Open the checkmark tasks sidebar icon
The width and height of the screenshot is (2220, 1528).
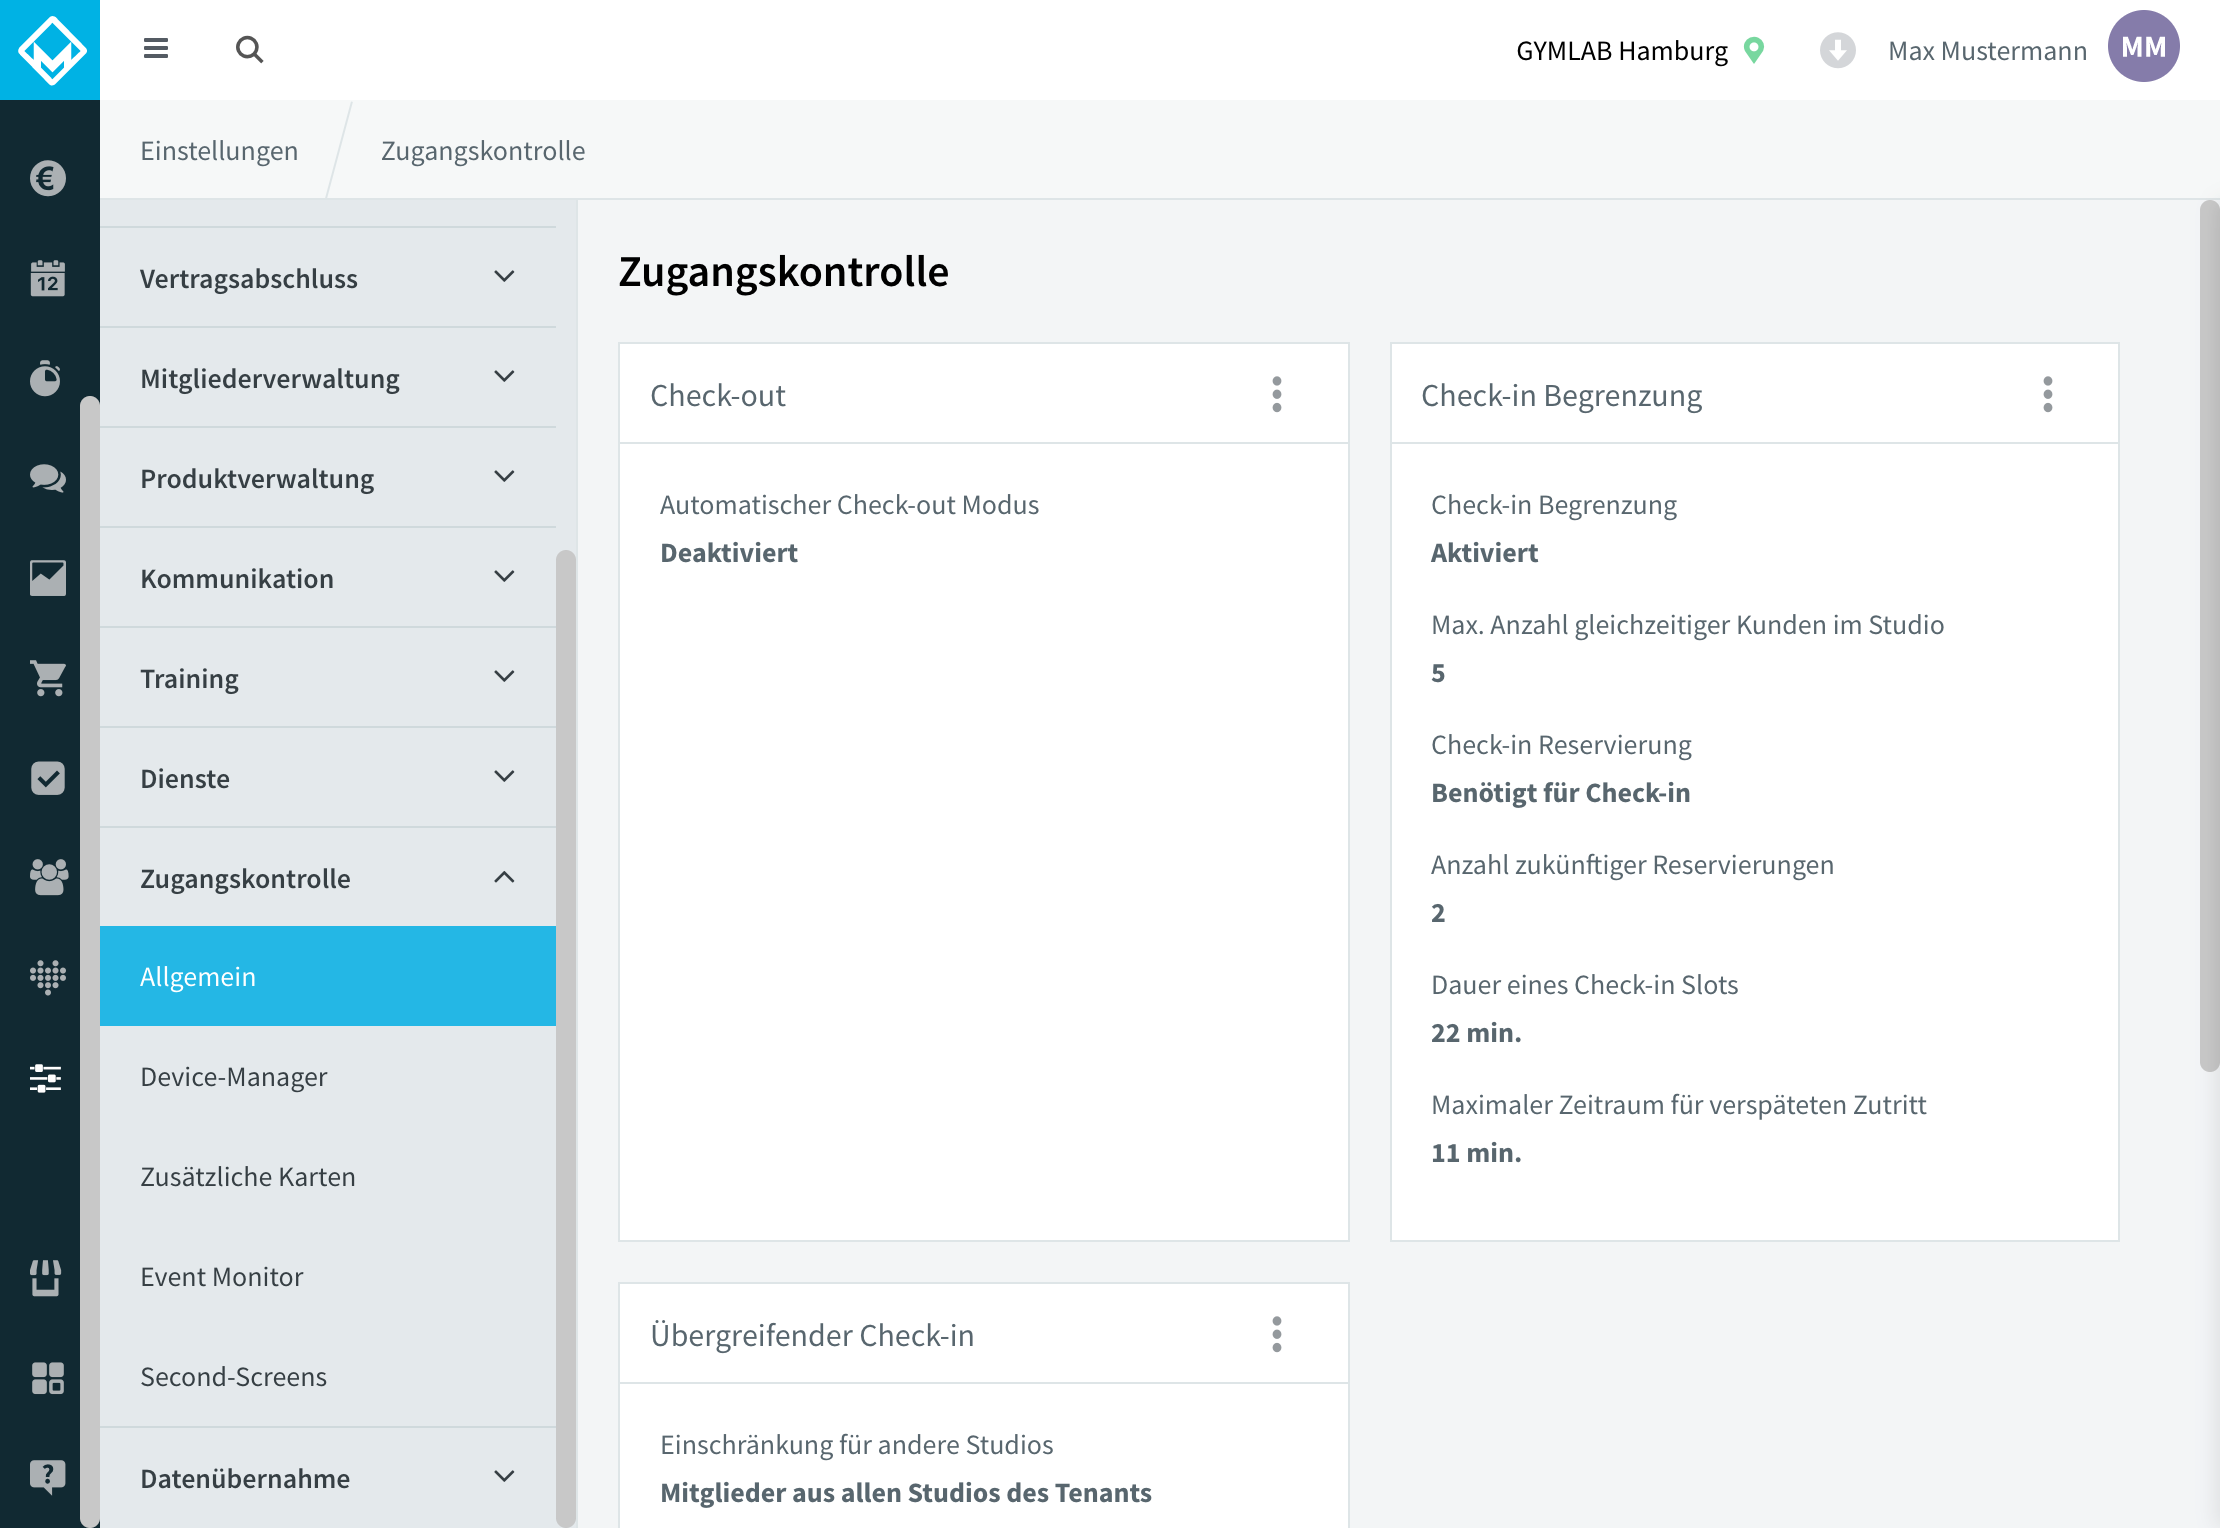[47, 778]
